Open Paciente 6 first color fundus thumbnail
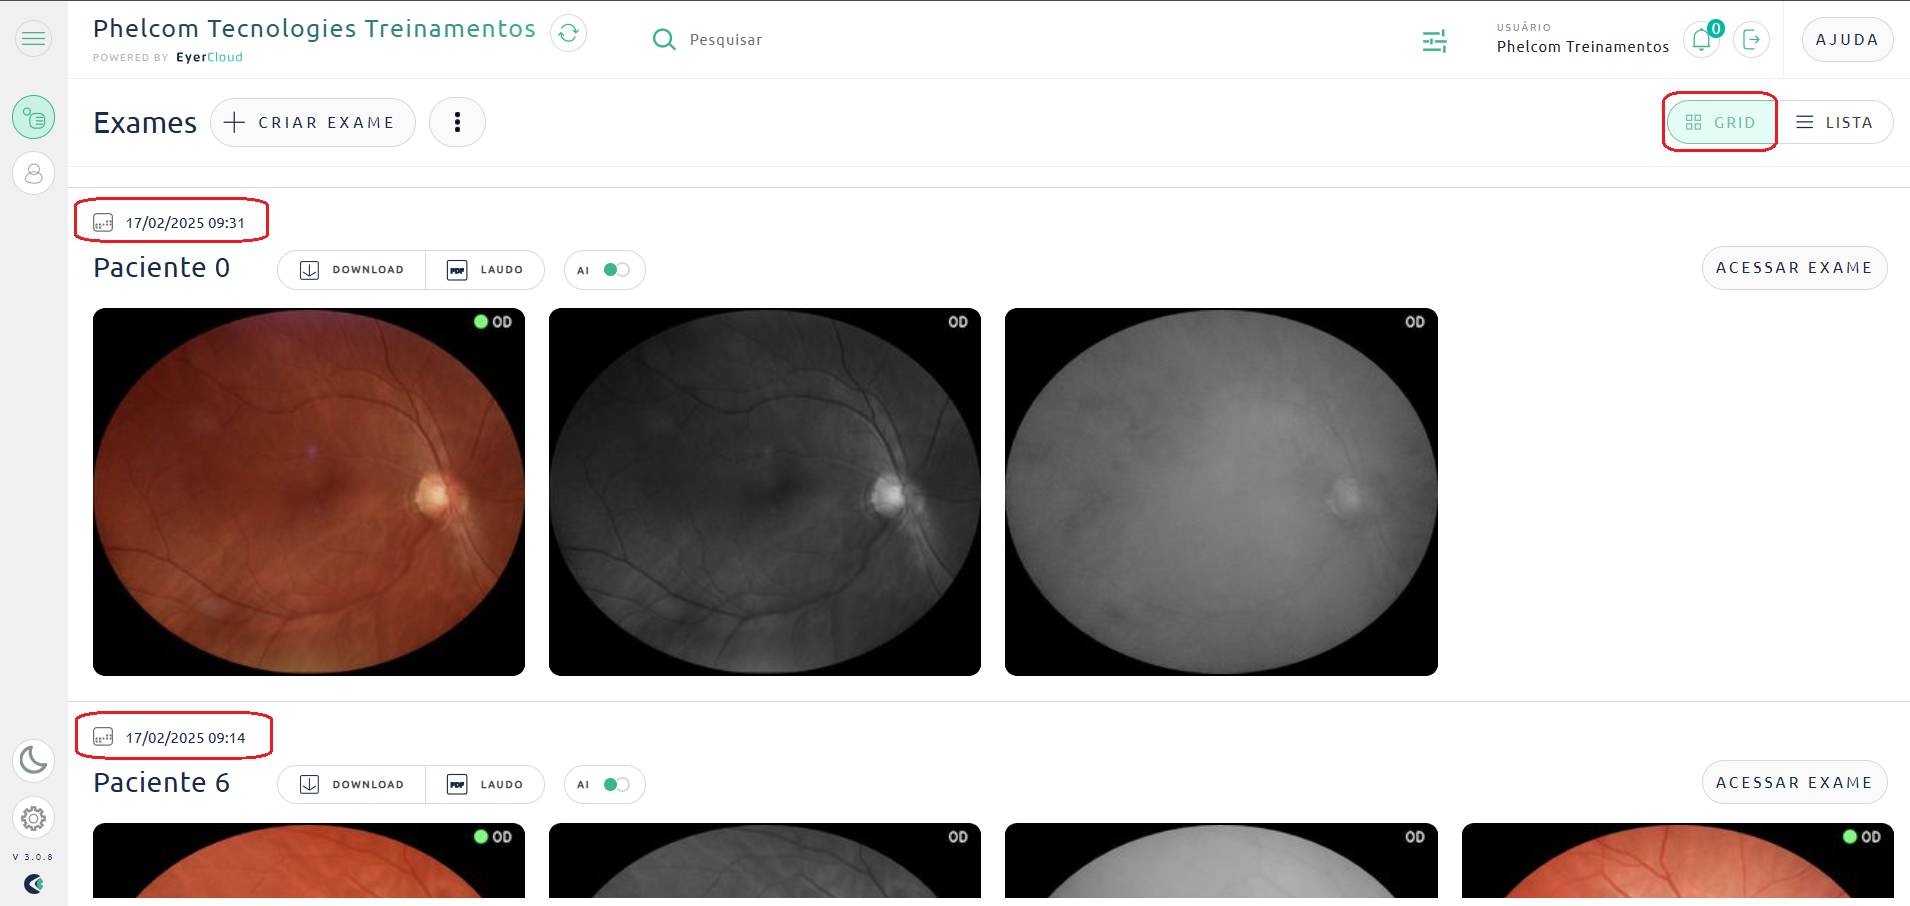1910x906 pixels. (309, 860)
